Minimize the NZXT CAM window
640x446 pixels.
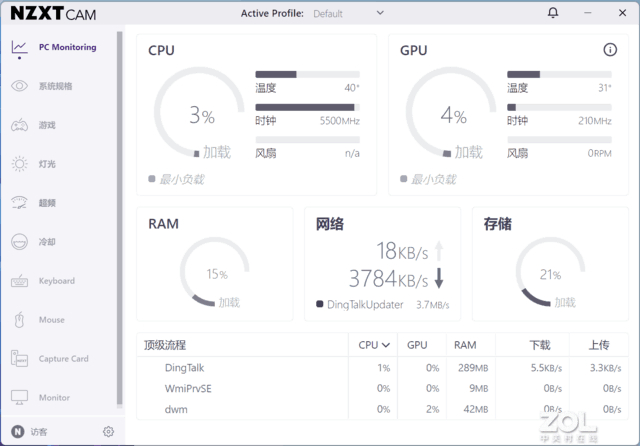tap(587, 13)
